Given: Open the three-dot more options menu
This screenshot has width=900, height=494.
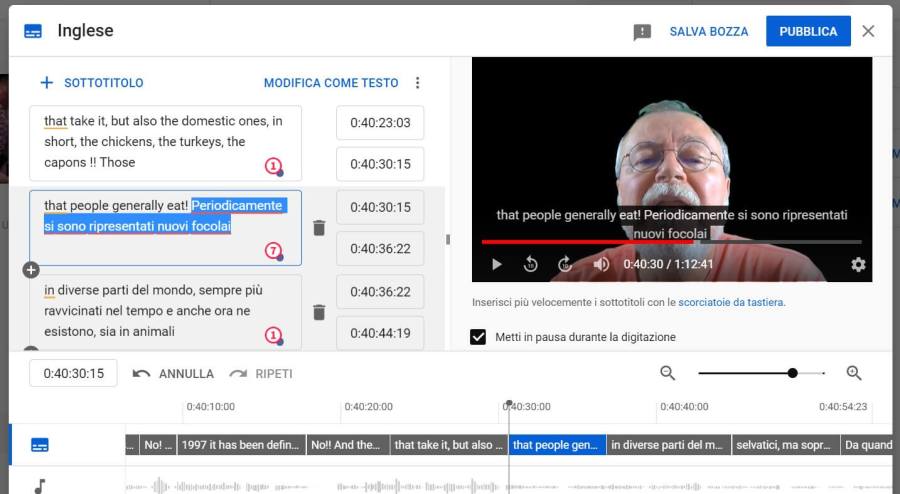Looking at the screenshot, I should click(418, 83).
